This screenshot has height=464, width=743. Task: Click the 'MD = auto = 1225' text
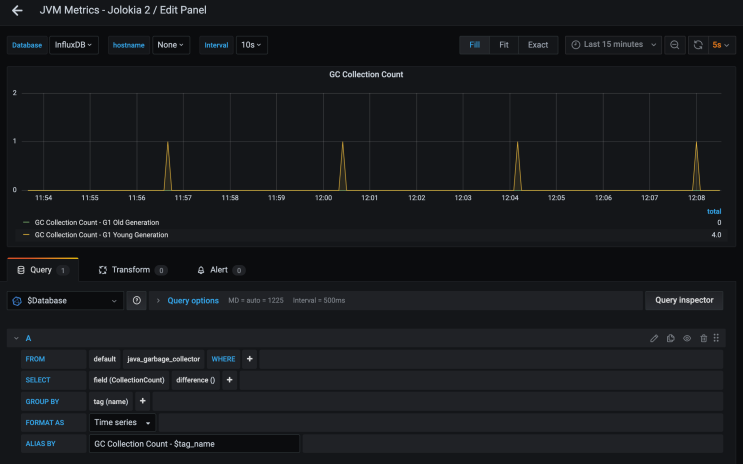point(256,300)
